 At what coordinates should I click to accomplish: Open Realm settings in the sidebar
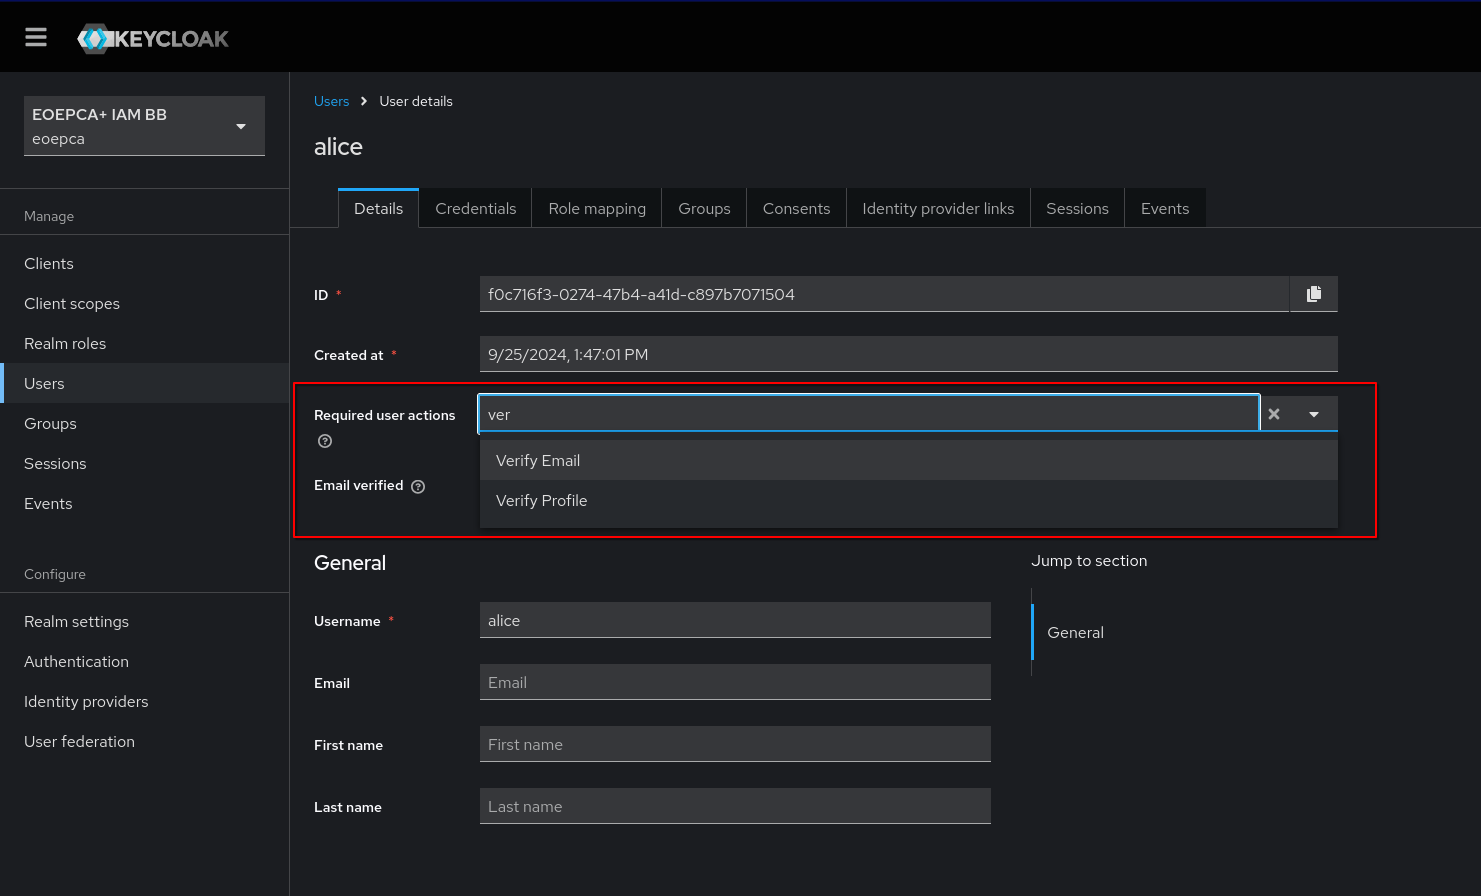144,621
